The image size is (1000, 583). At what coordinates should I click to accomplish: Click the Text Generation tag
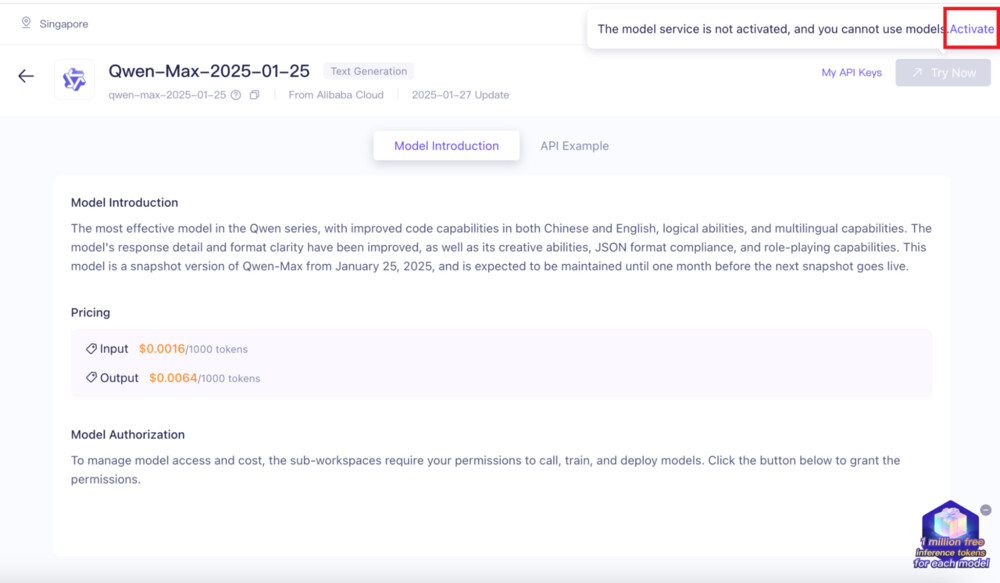coord(368,72)
